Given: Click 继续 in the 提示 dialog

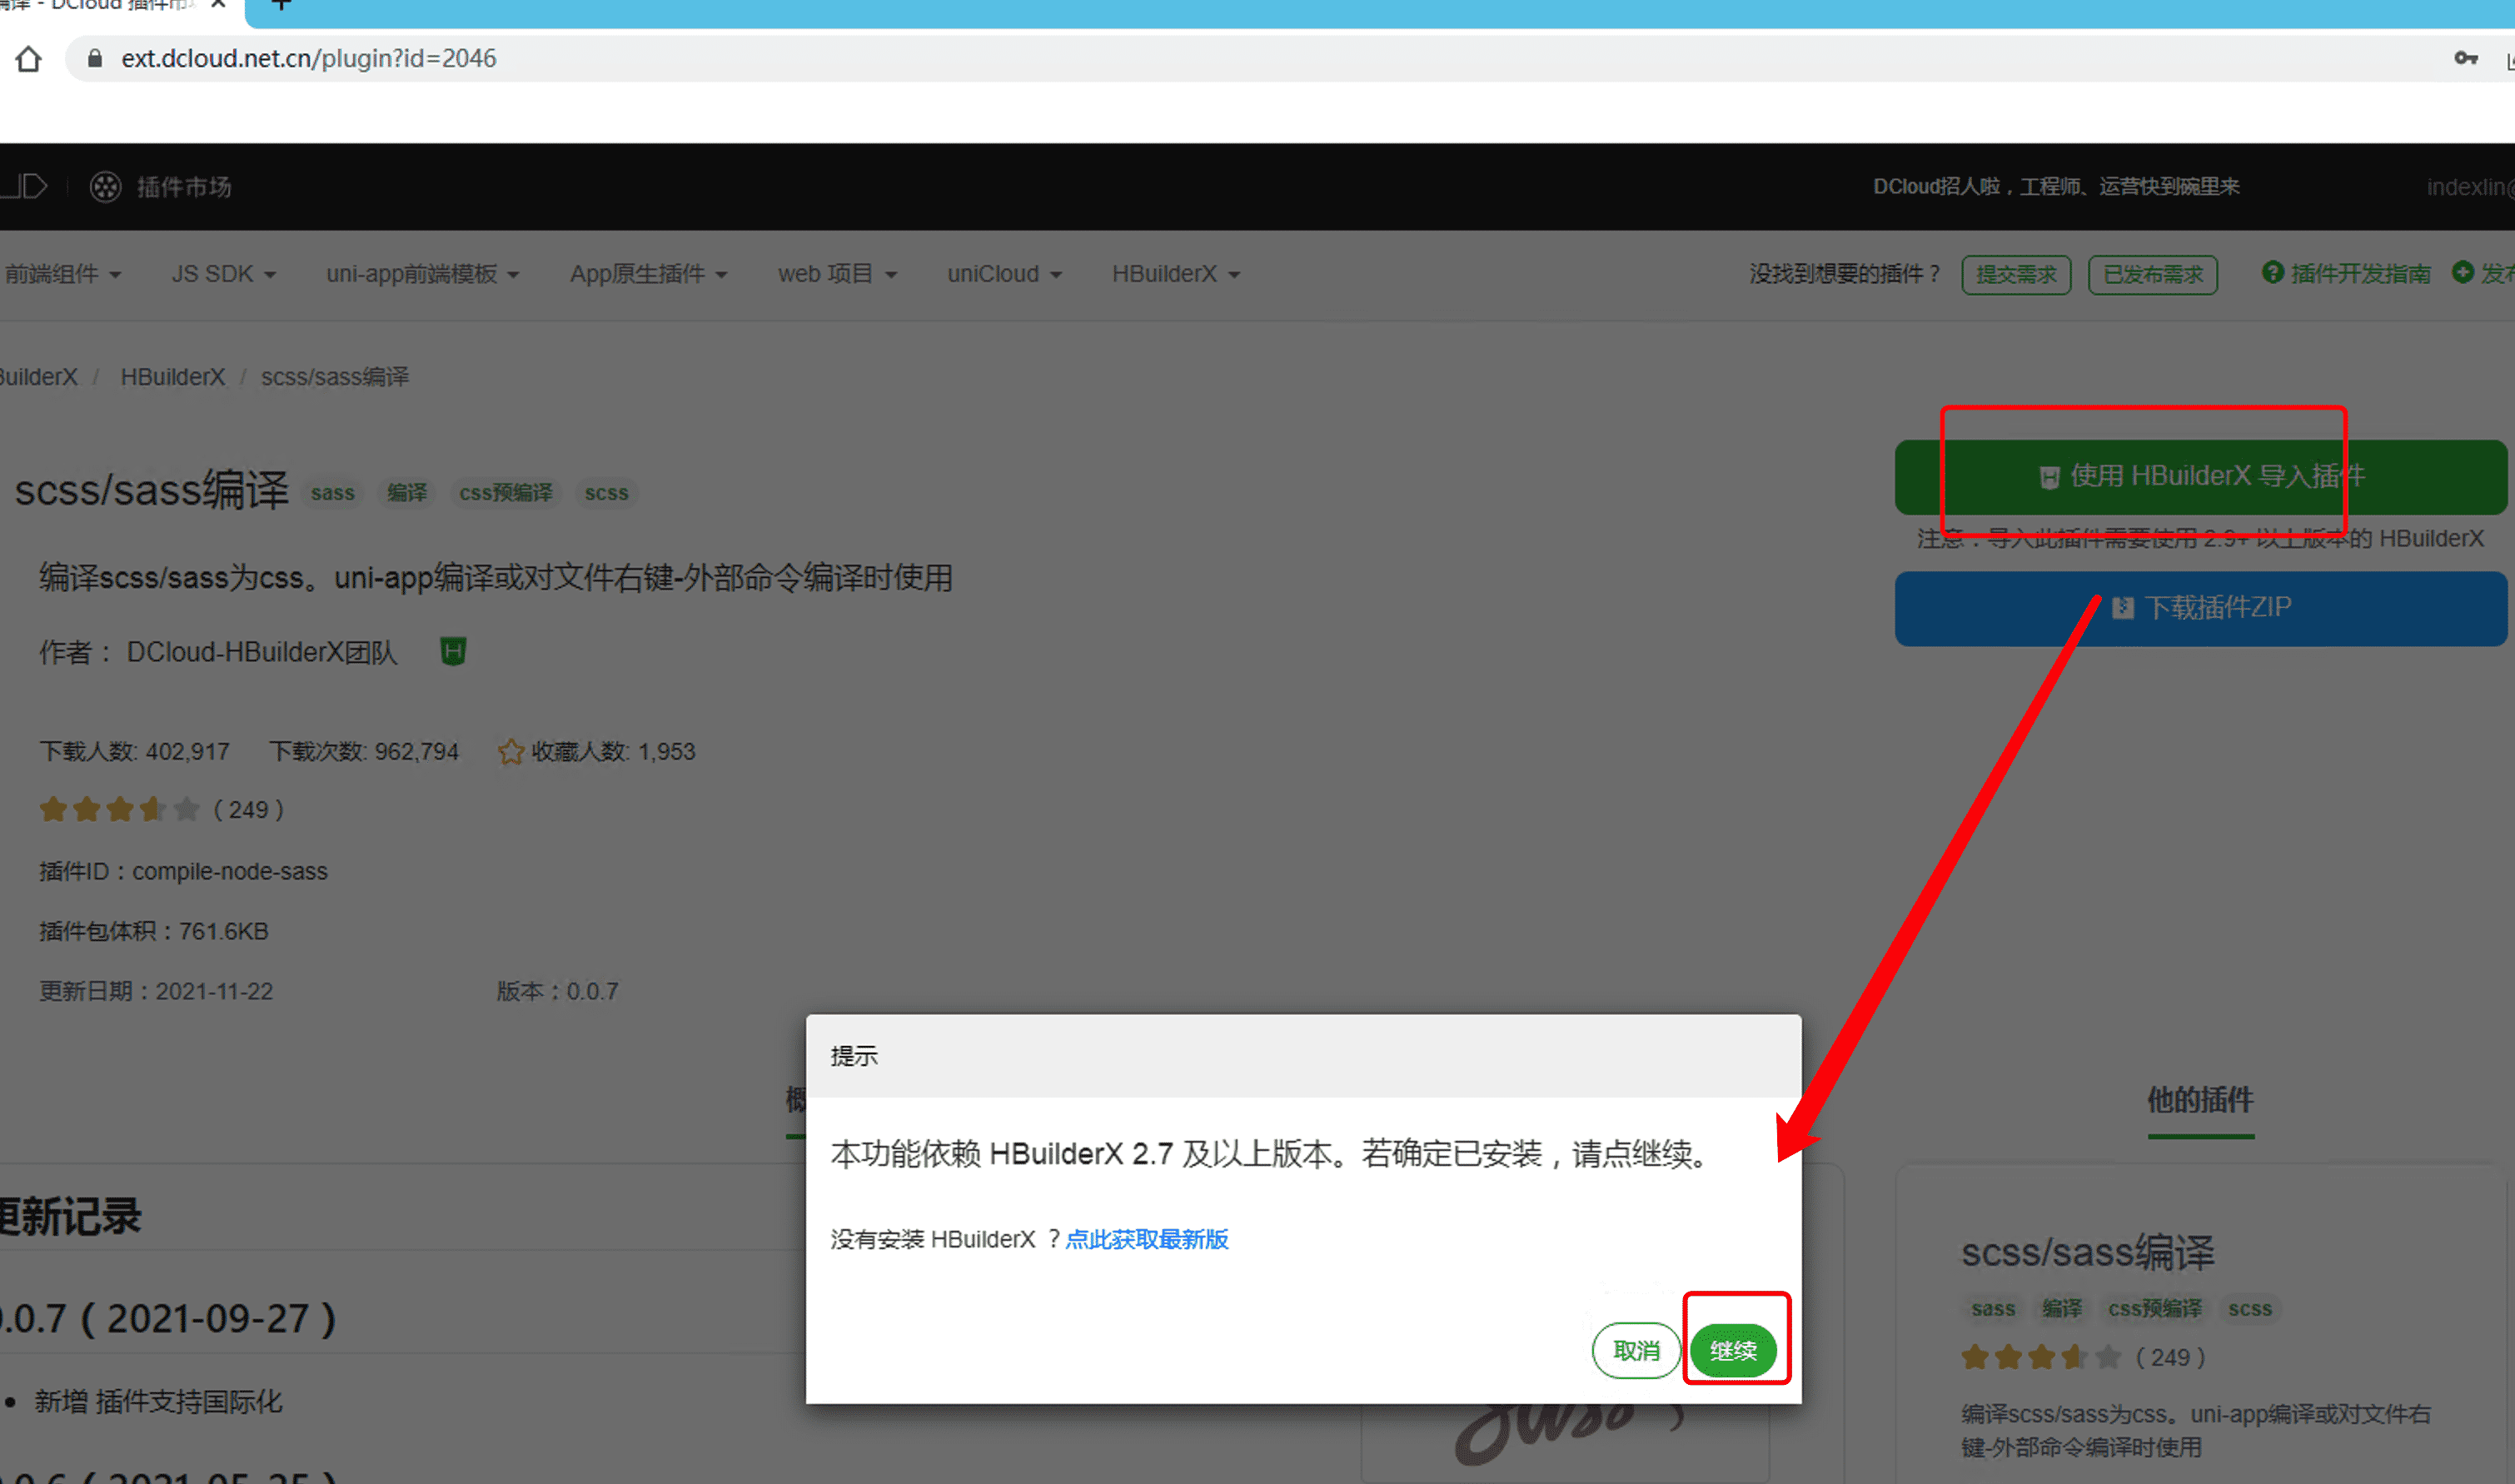Looking at the screenshot, I should [x=1733, y=1351].
